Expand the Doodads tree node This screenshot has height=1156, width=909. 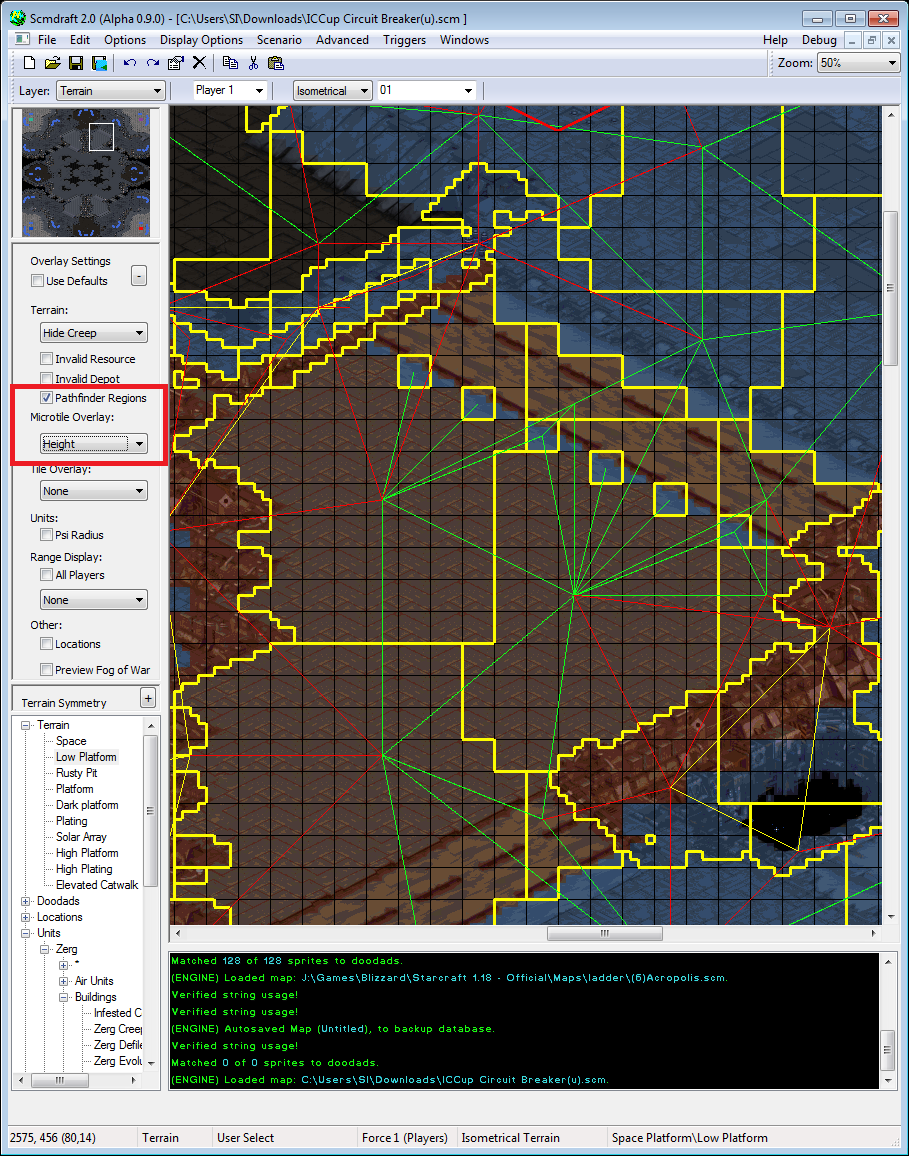(26, 901)
